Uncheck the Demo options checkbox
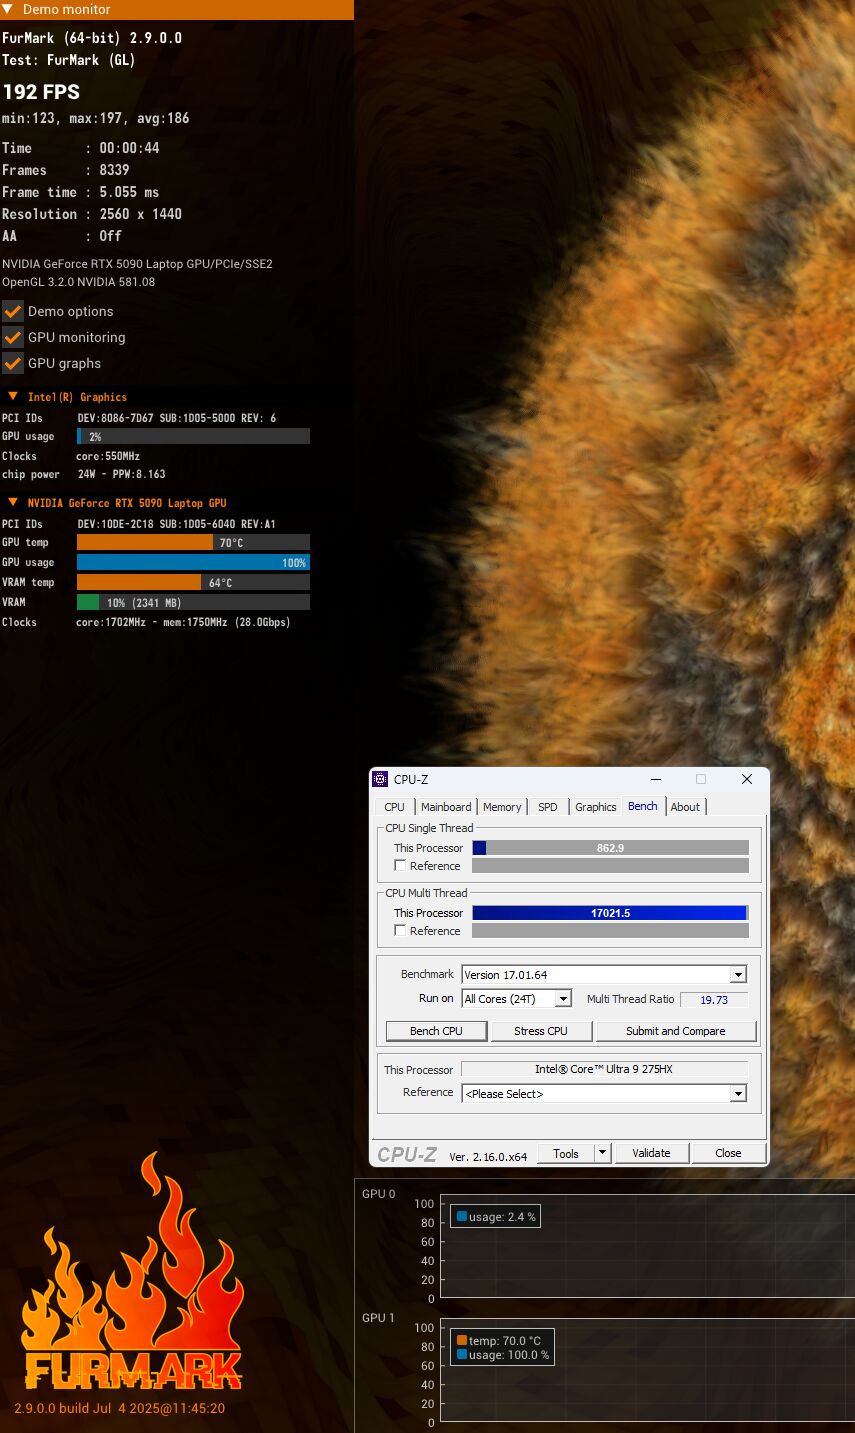The height and width of the screenshot is (1433, 855). (12, 311)
